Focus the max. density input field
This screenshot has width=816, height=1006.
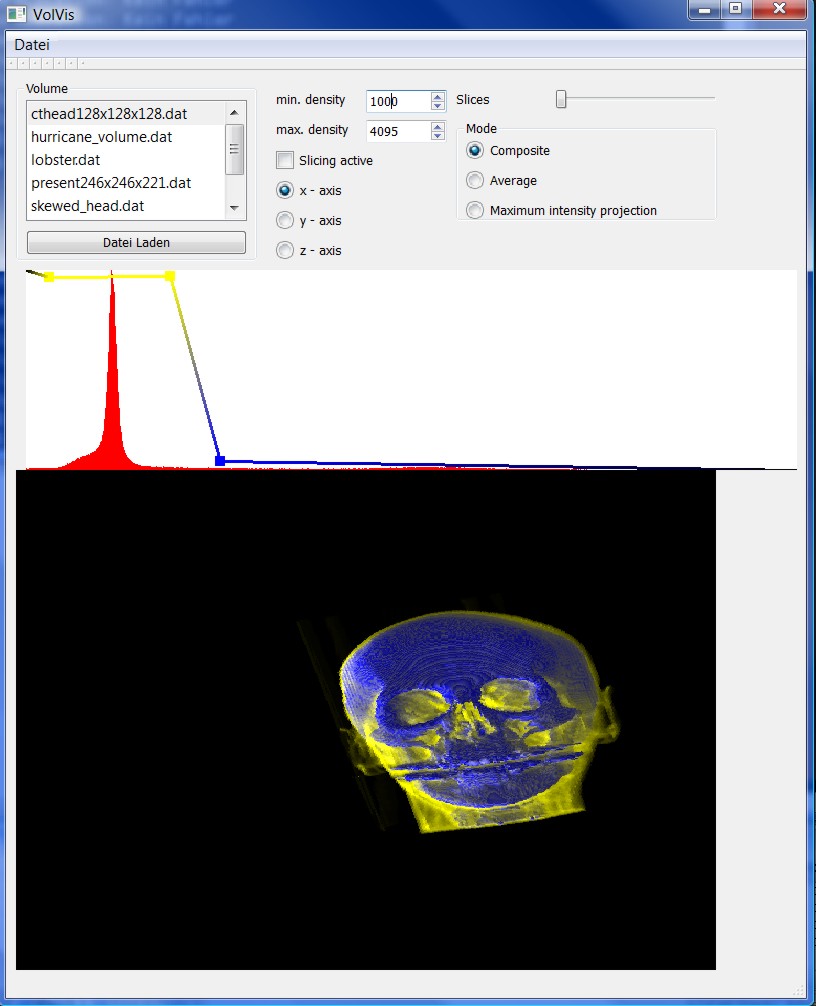pyautogui.click(x=398, y=131)
